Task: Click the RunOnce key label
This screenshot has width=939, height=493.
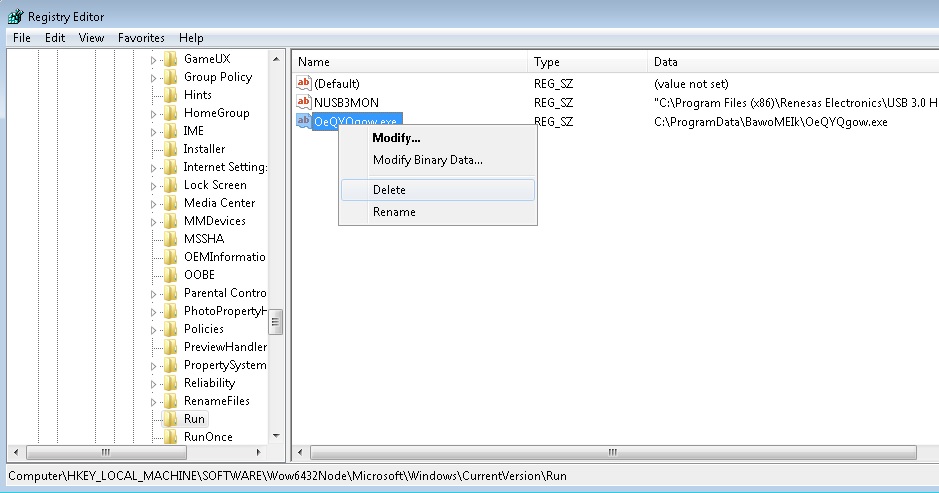Action: pyautogui.click(x=208, y=437)
